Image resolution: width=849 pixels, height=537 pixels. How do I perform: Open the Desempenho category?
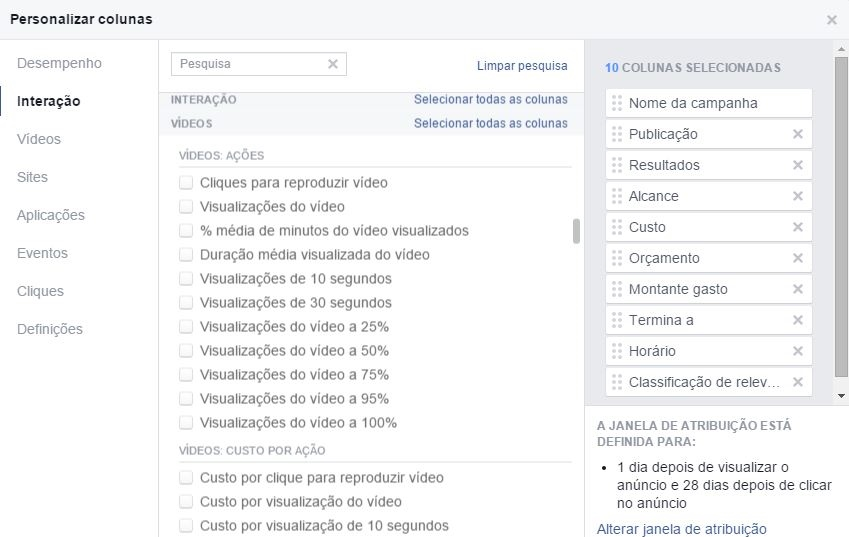pyautogui.click(x=59, y=63)
